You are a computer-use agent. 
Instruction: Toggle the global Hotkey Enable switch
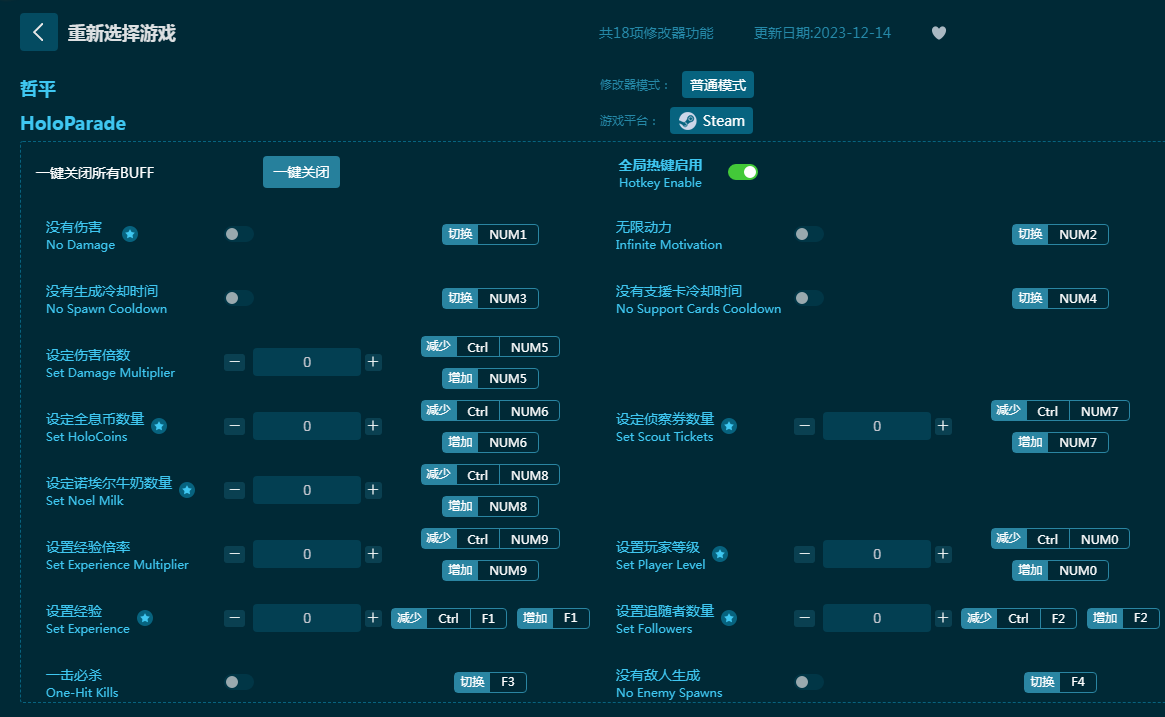(742, 172)
